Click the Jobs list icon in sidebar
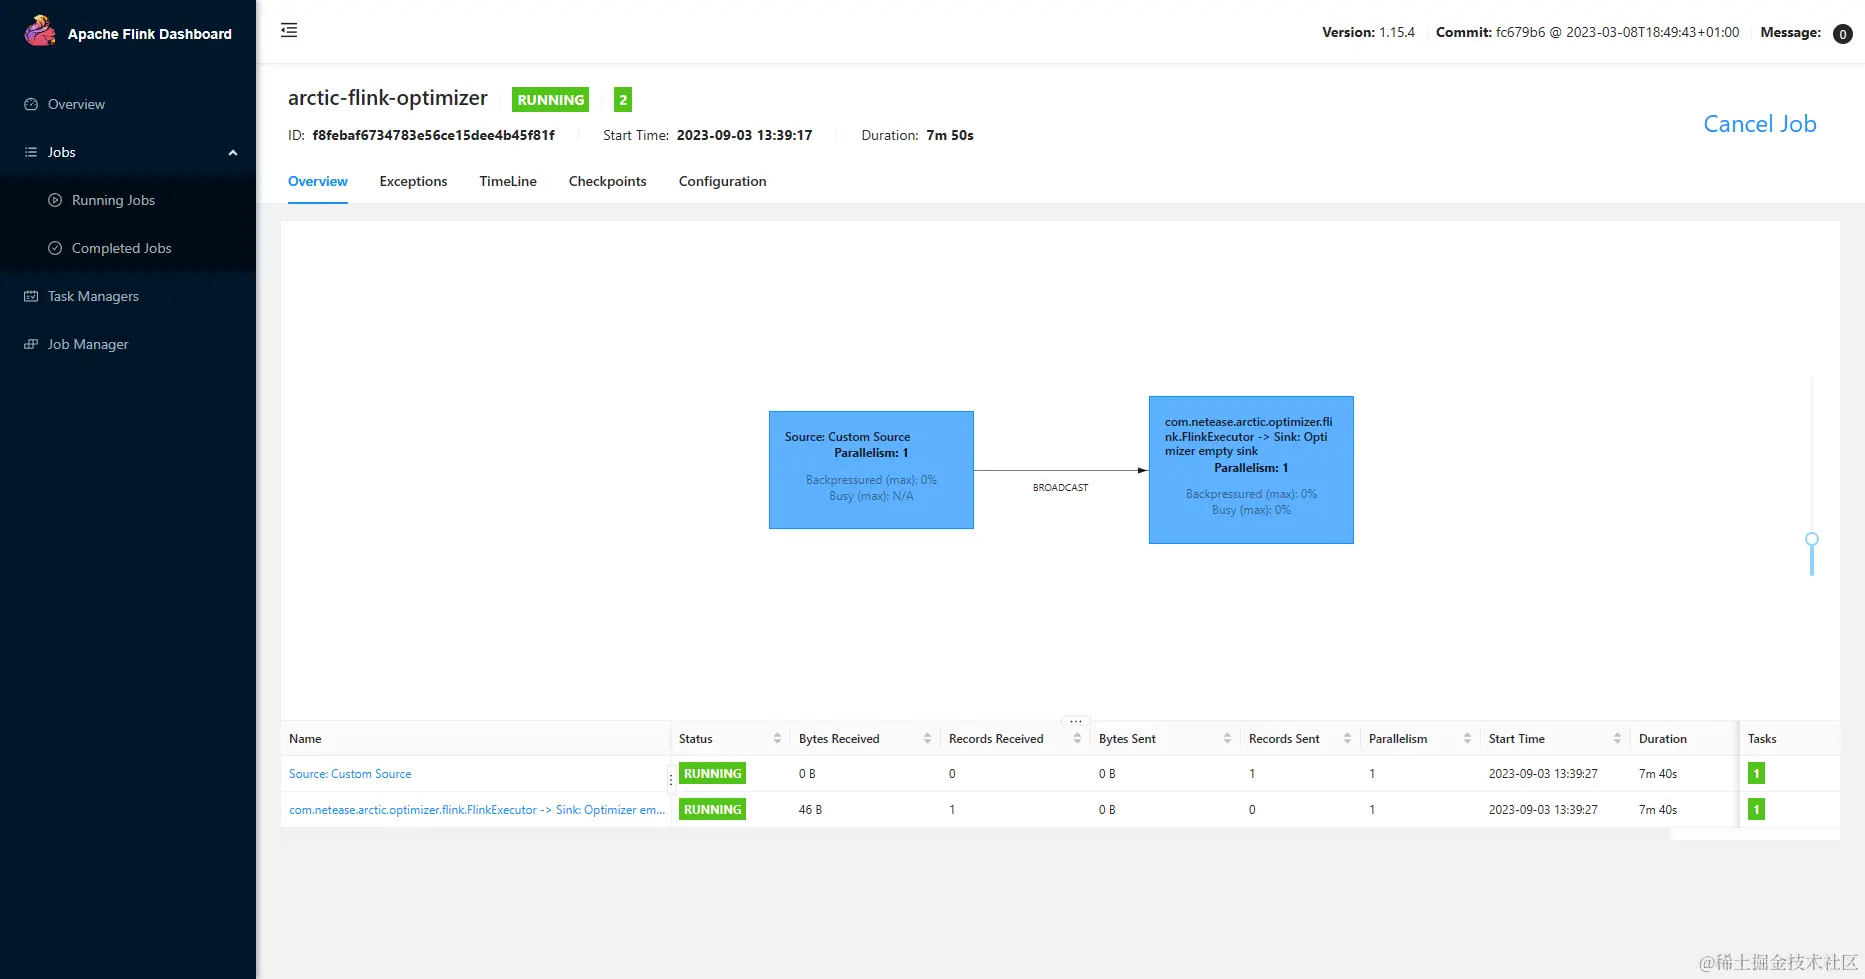Screen dimensions: 1865x979 31,152
